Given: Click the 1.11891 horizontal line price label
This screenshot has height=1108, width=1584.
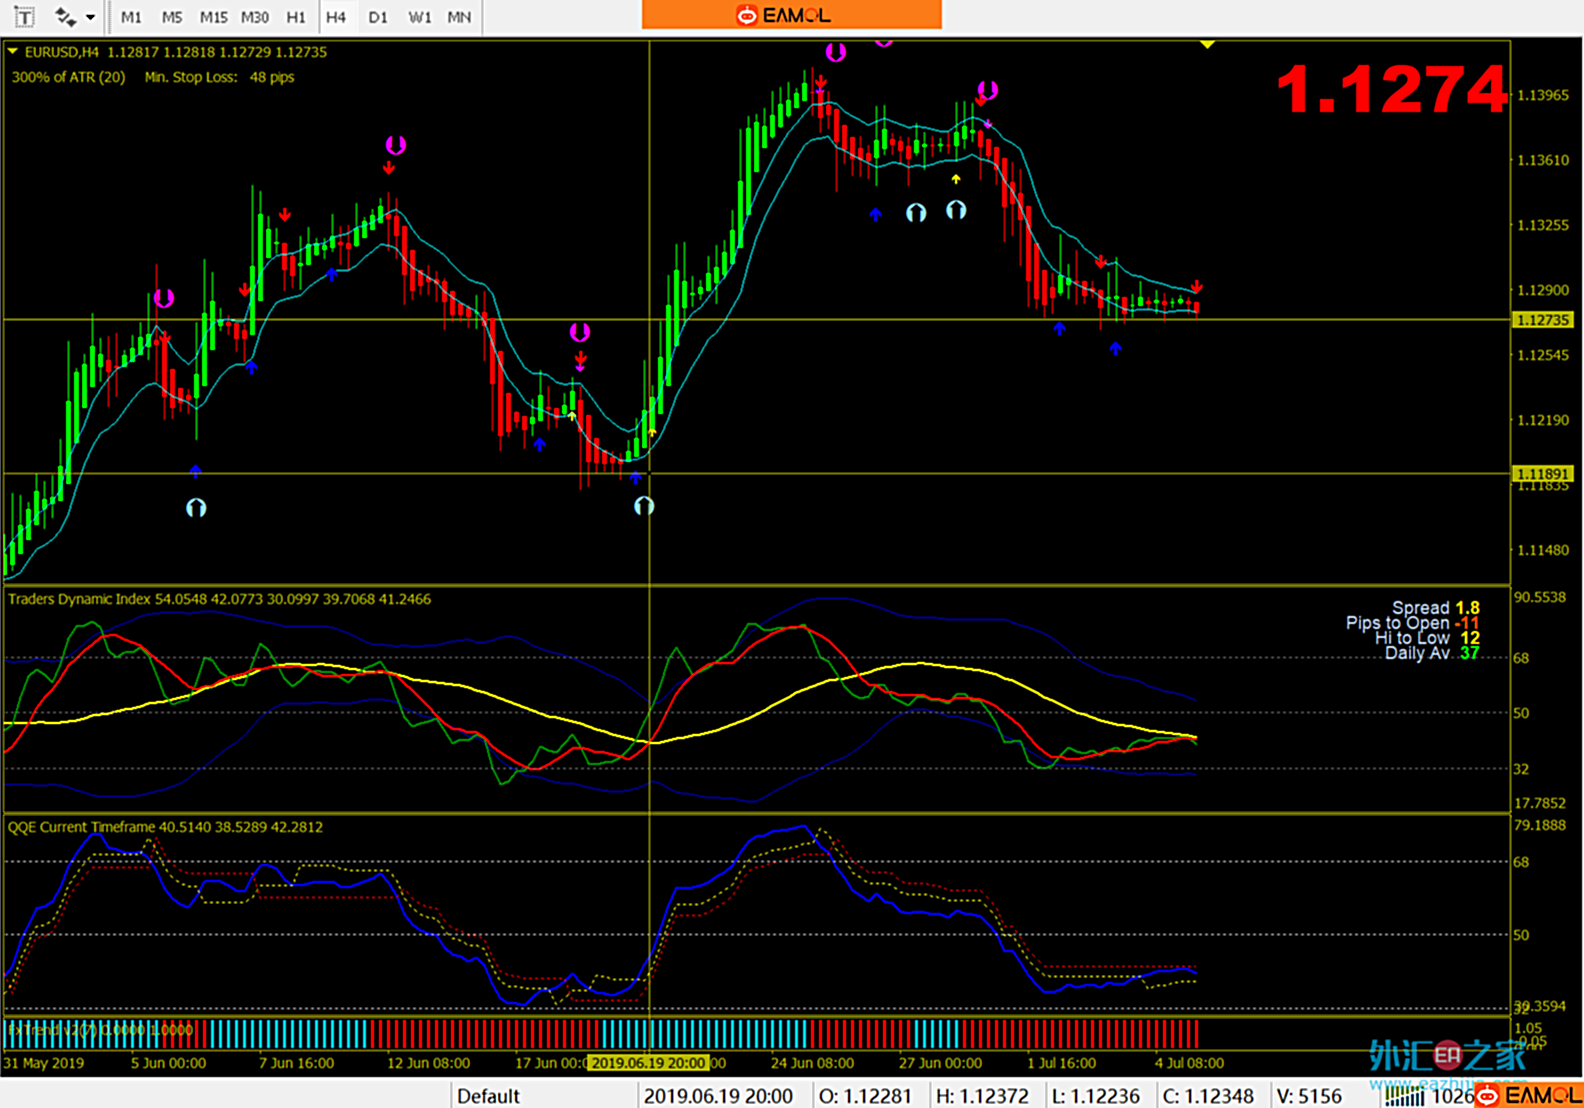Looking at the screenshot, I should pyautogui.click(x=1542, y=474).
